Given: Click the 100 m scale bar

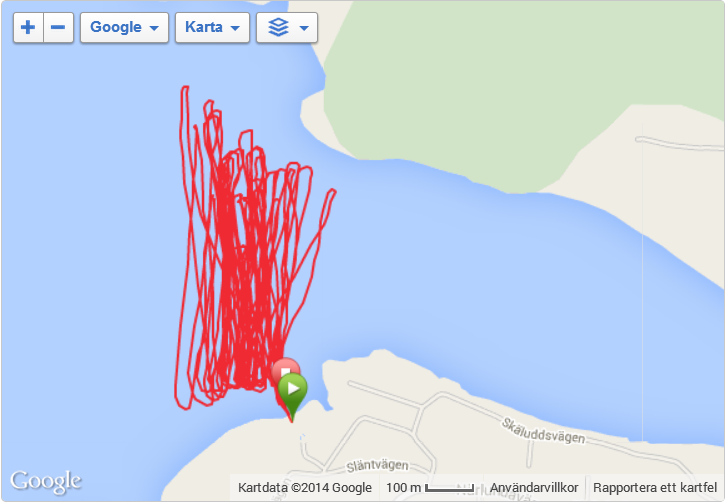Looking at the screenshot, I should (x=430, y=488).
